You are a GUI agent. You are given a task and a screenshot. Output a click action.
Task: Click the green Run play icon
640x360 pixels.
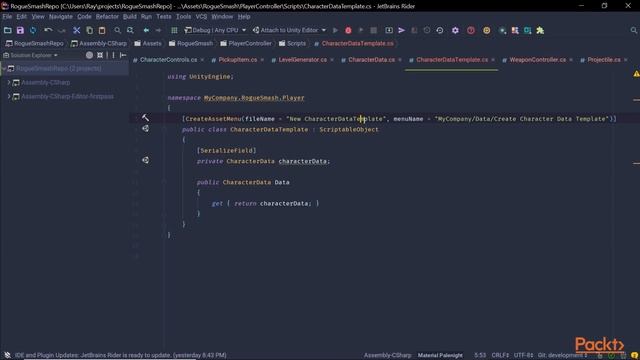coord(335,30)
